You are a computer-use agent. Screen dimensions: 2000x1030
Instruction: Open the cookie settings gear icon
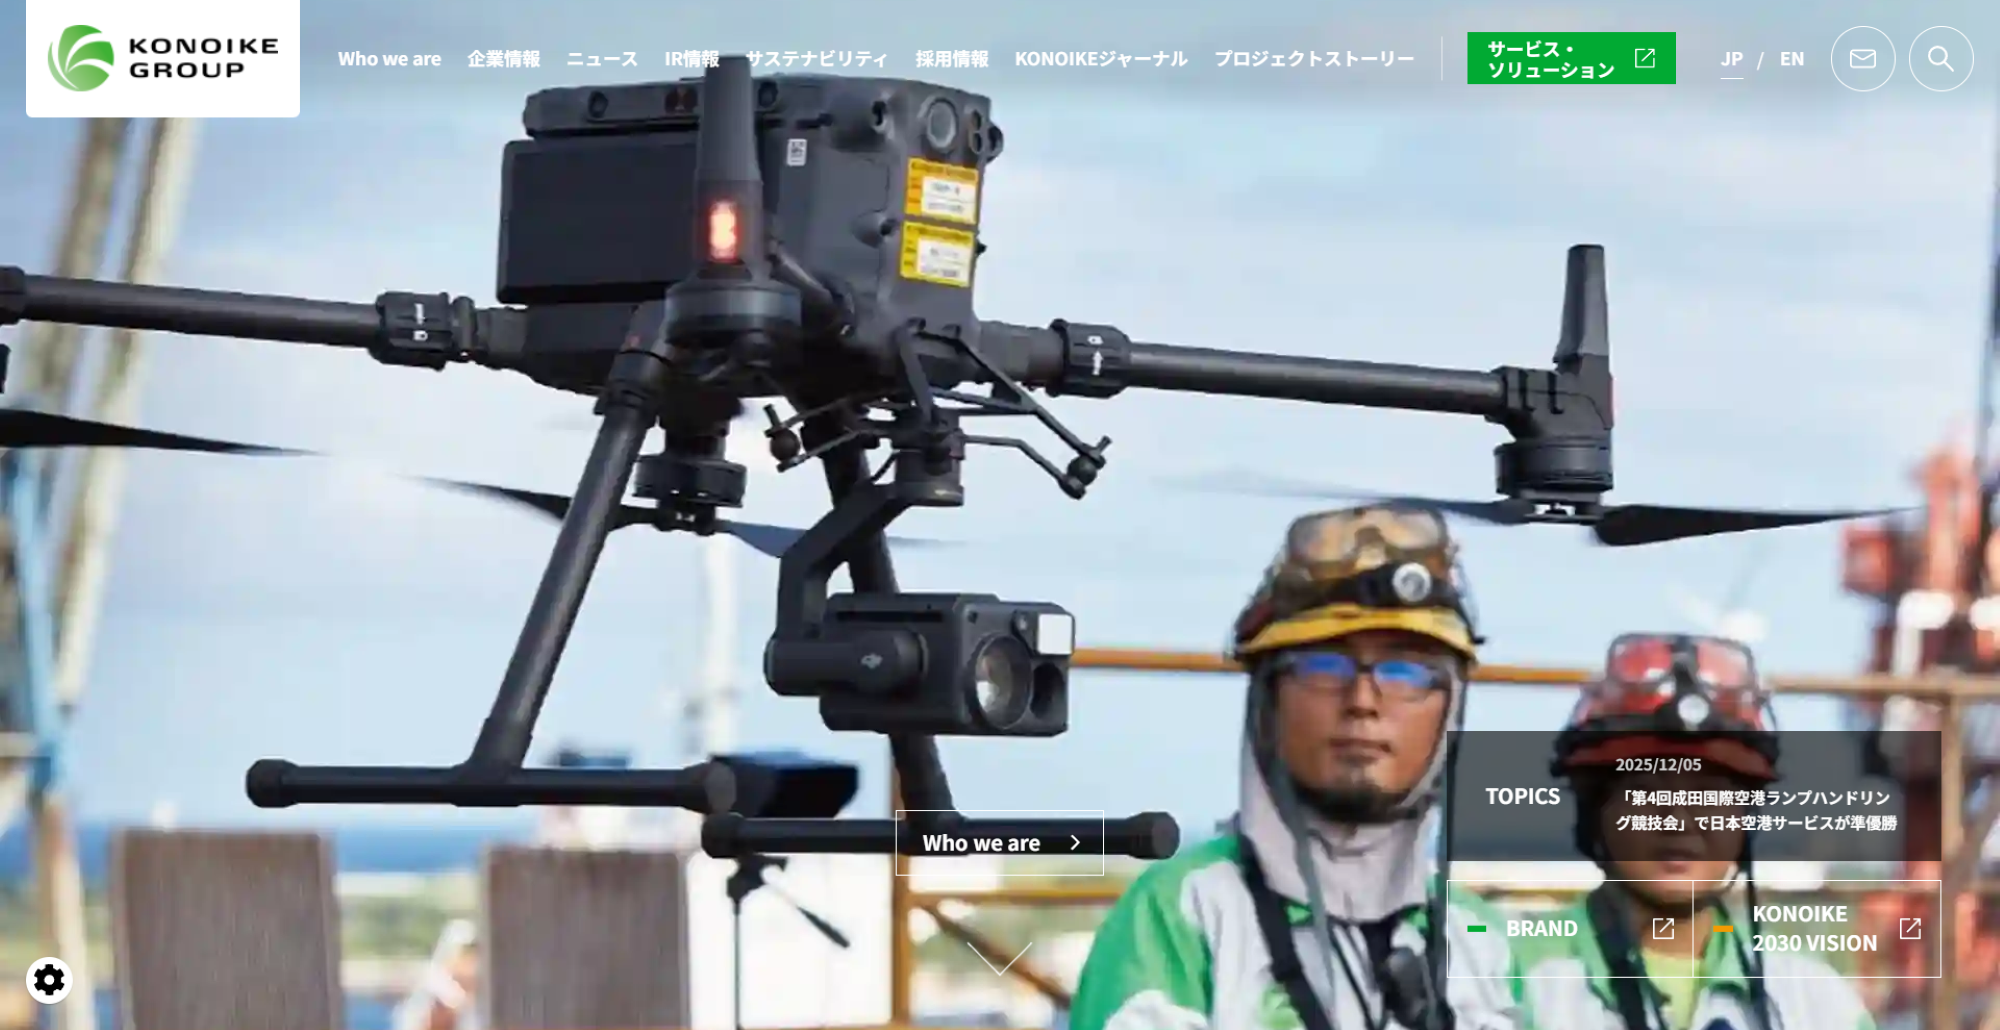[49, 980]
